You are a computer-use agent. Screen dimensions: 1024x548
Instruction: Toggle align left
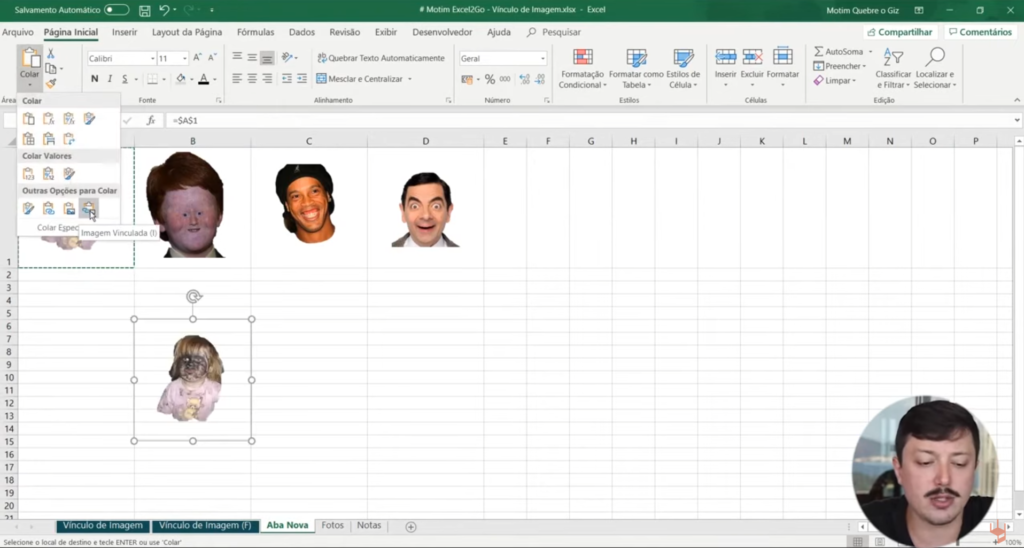[237, 78]
